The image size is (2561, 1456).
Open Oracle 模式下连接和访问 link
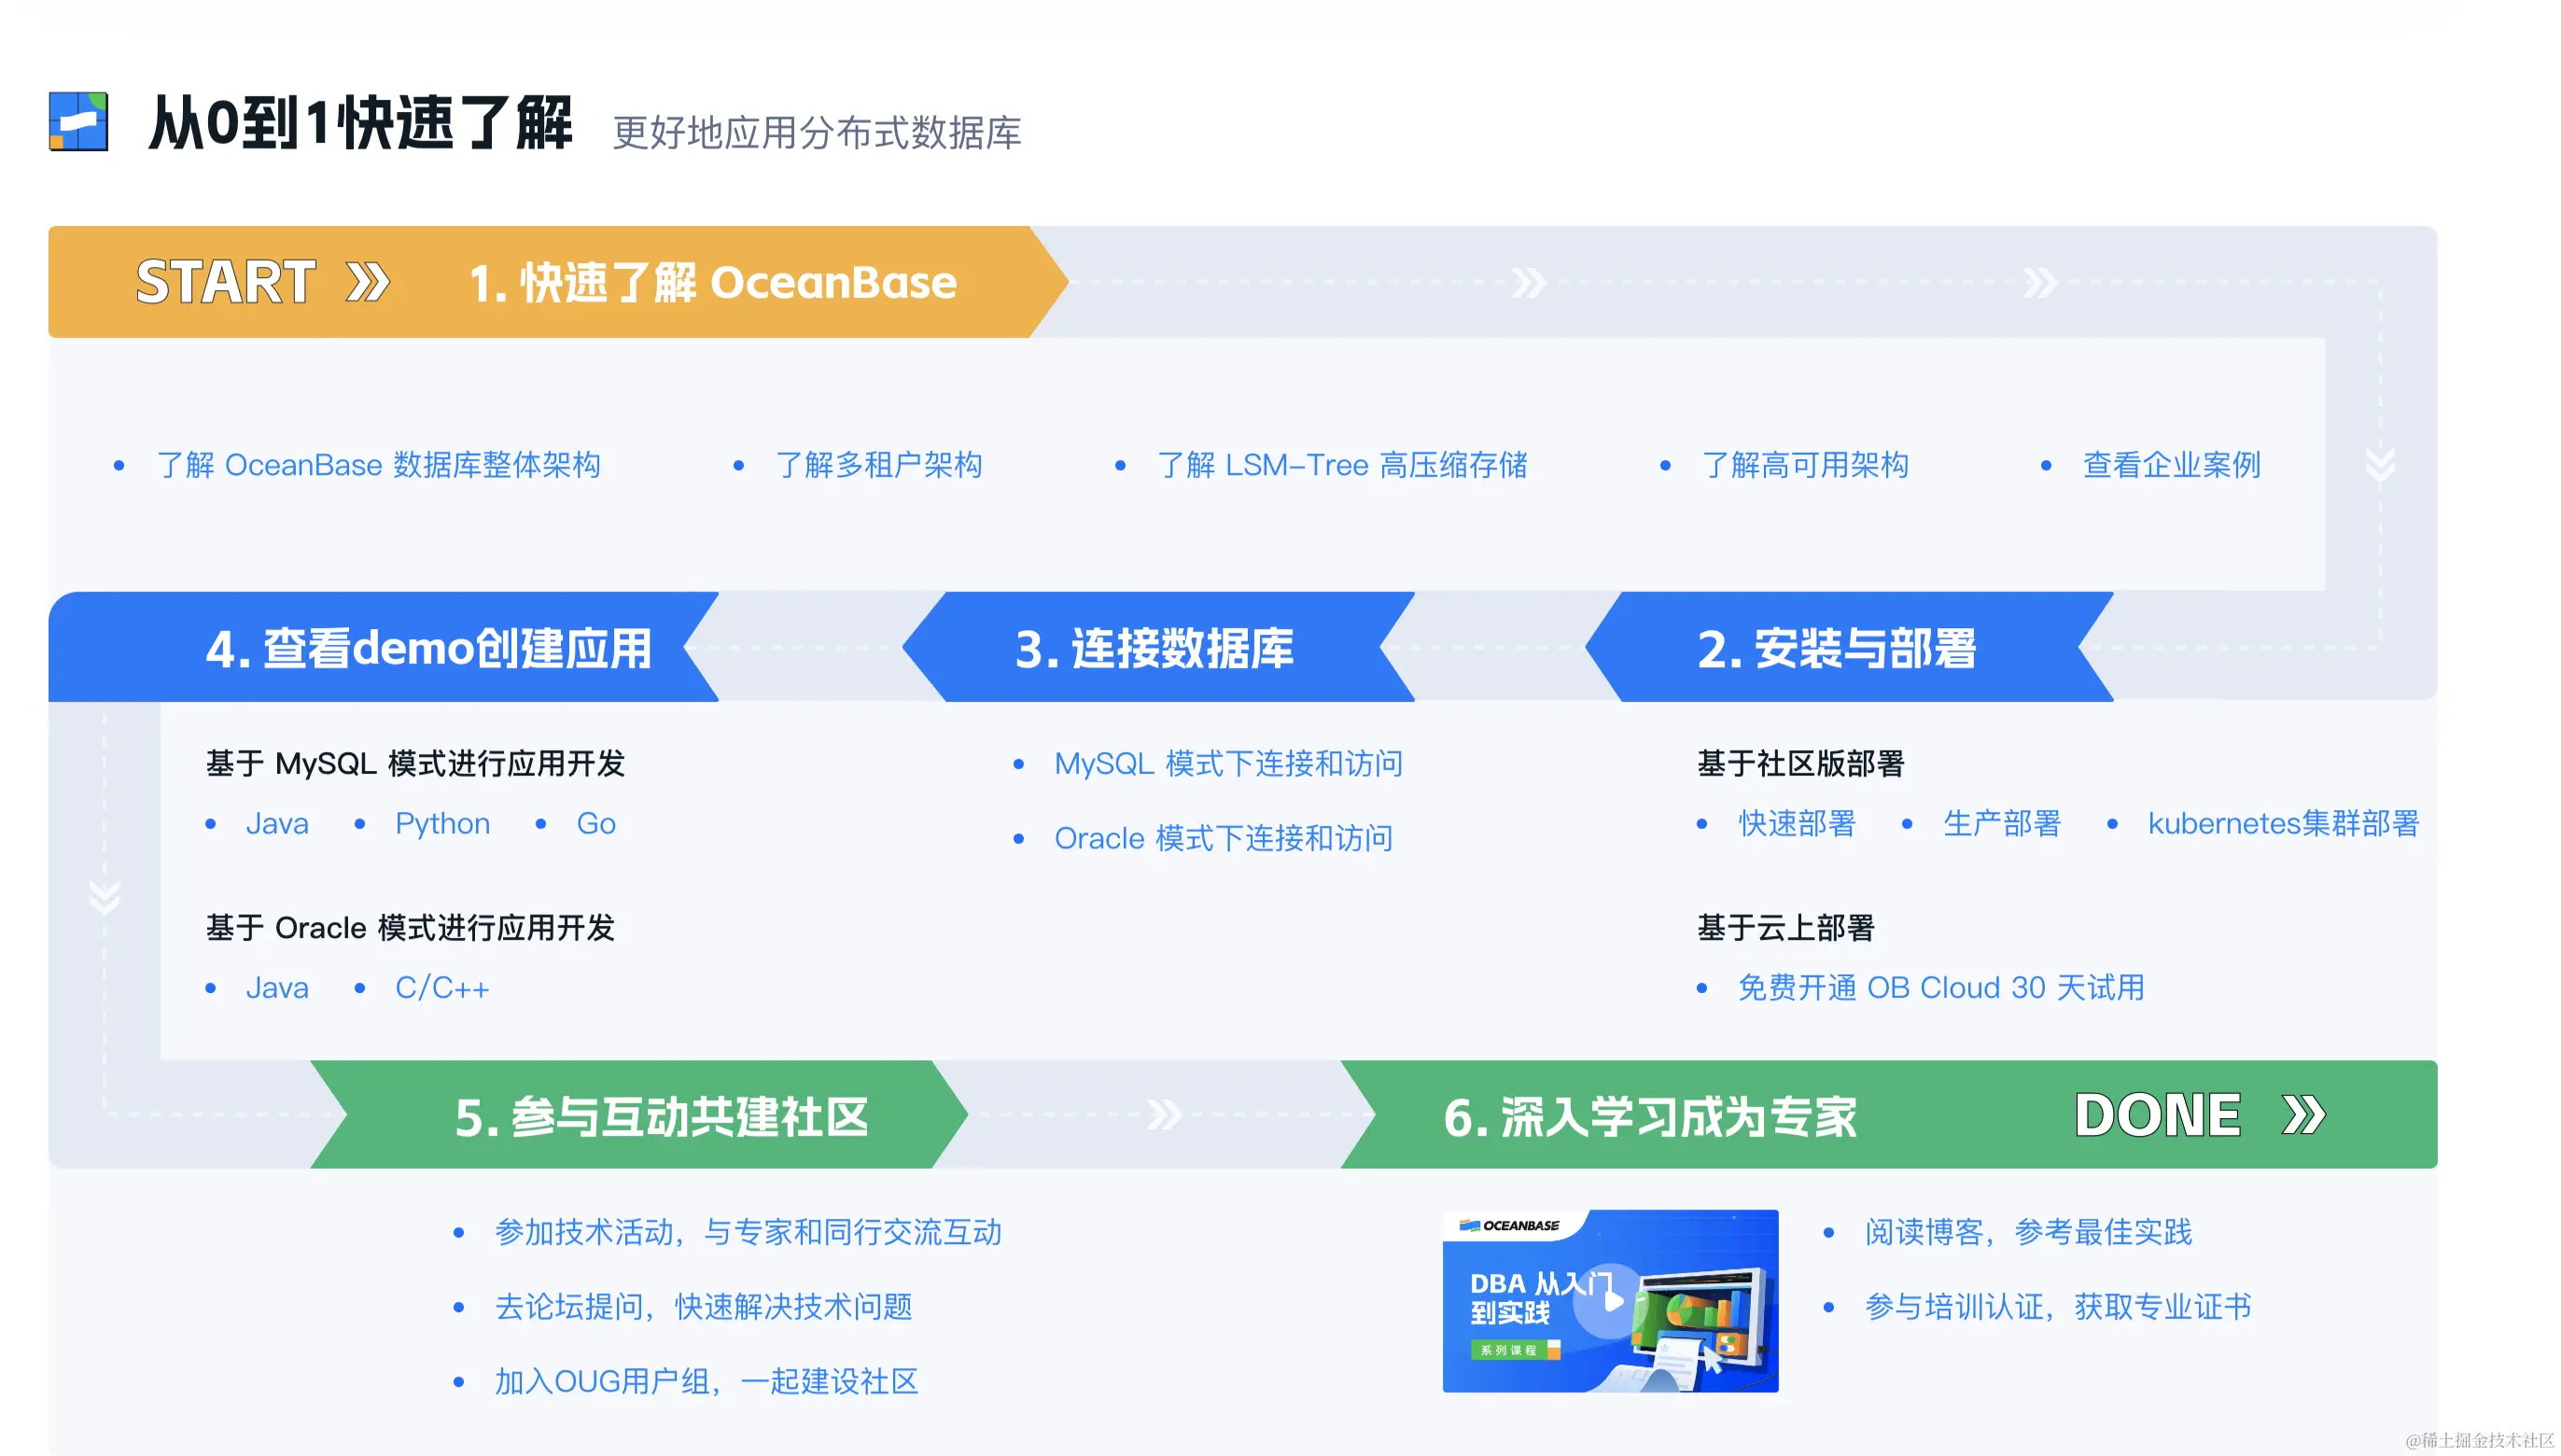(x=1222, y=838)
